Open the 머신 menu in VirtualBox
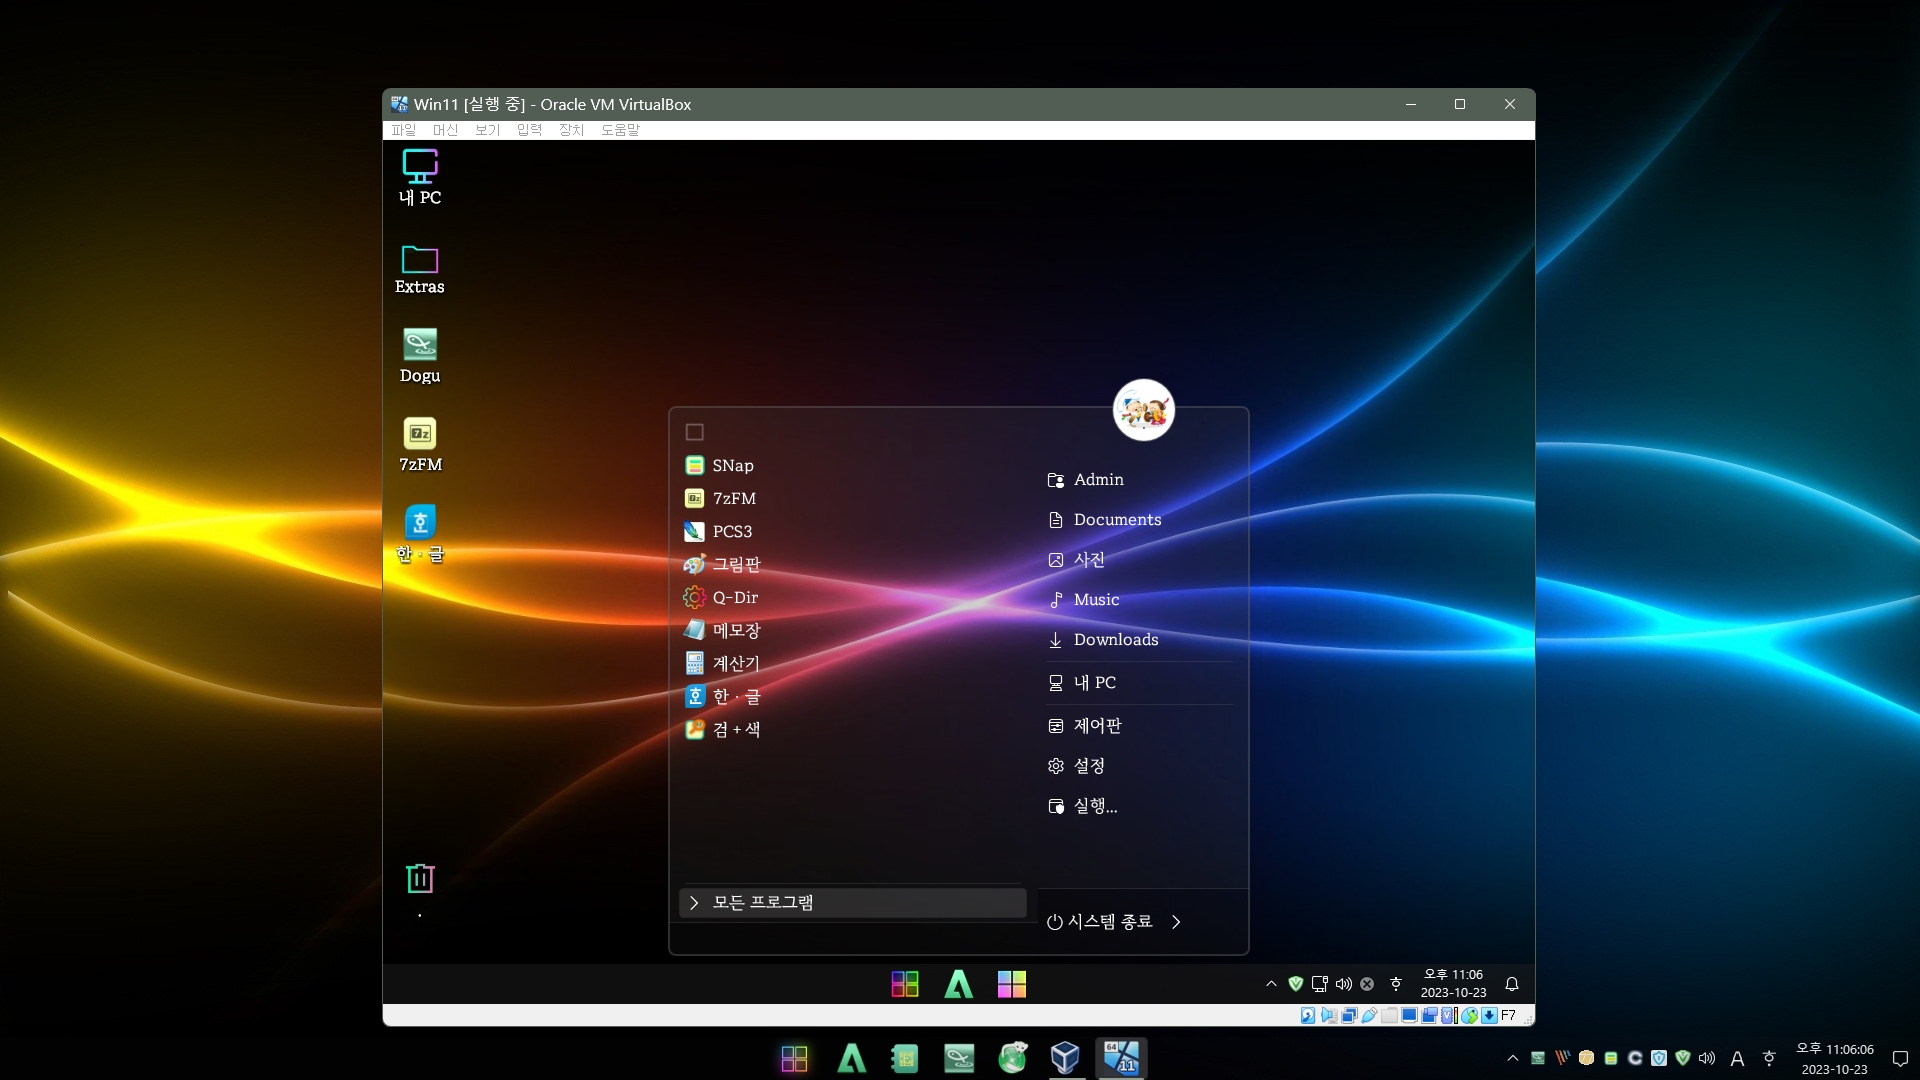 tap(445, 130)
